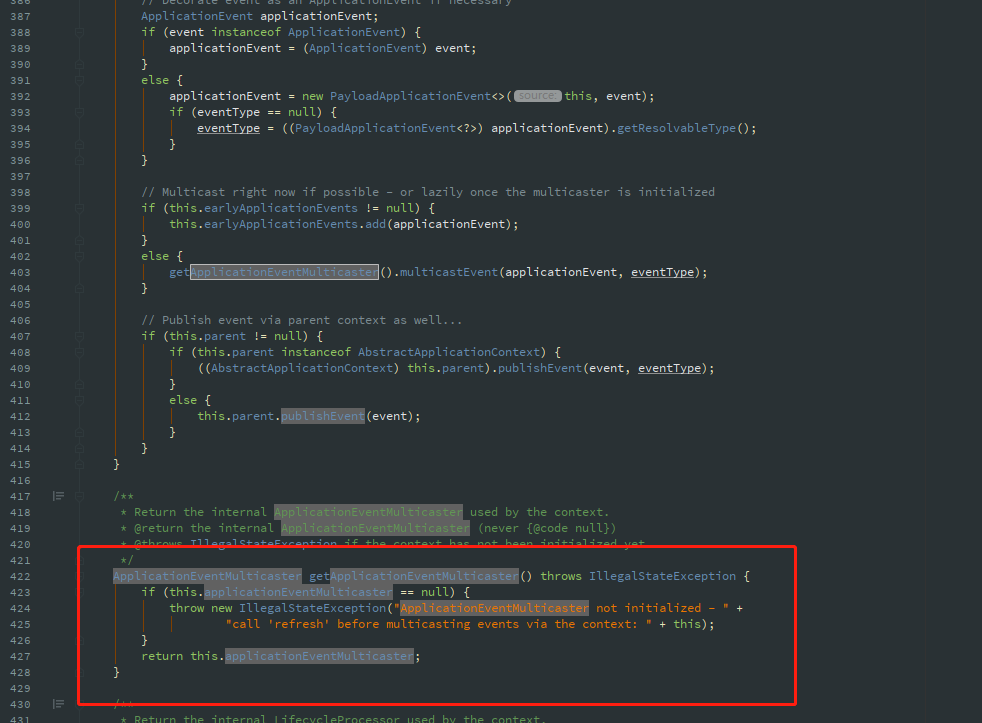Click the fold end marker on line 404
This screenshot has width=982, height=723.
[x=80, y=288]
